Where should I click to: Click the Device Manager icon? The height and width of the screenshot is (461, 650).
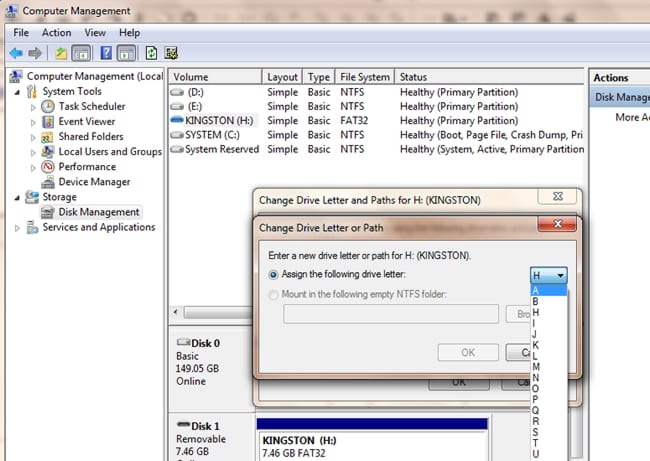click(x=48, y=182)
